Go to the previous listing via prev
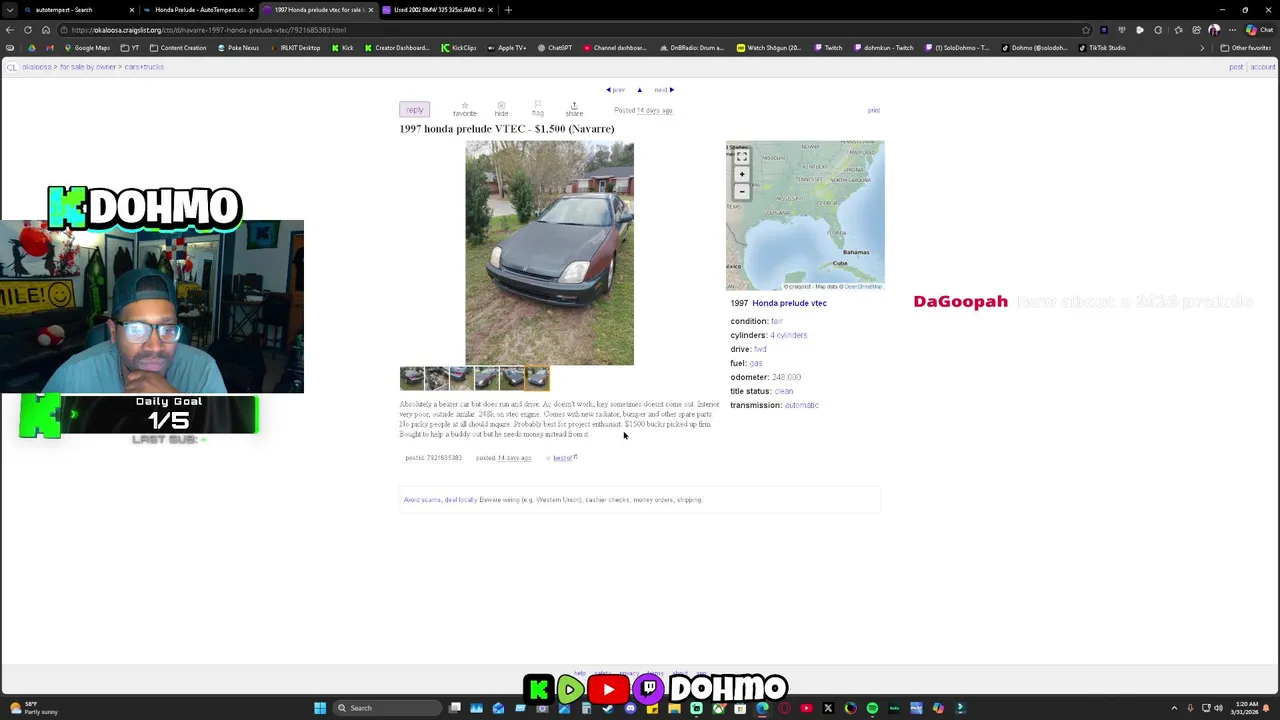 pyautogui.click(x=616, y=90)
